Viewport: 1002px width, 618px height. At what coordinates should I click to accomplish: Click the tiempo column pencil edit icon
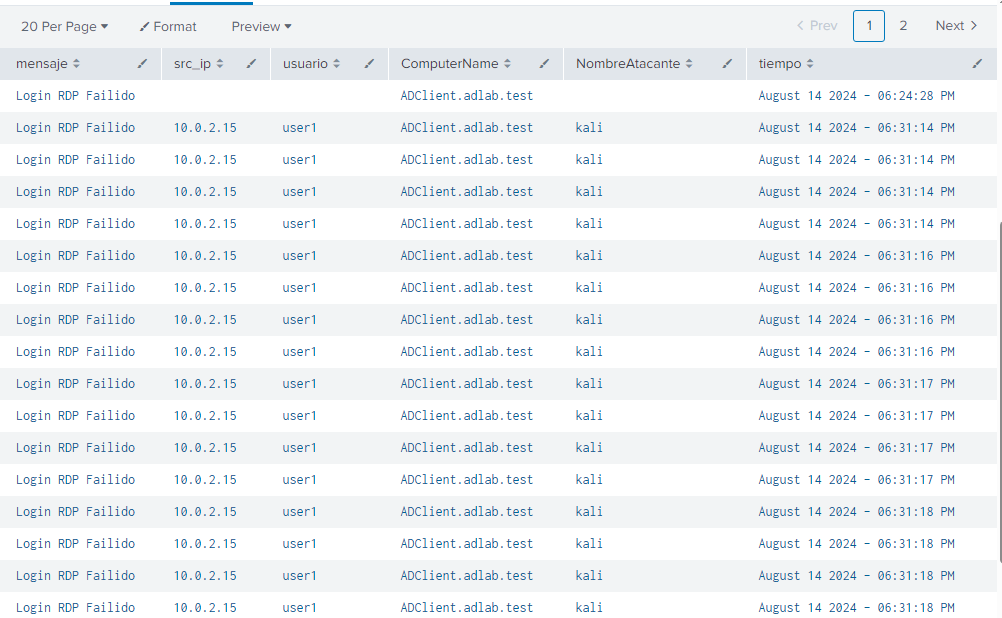(977, 64)
